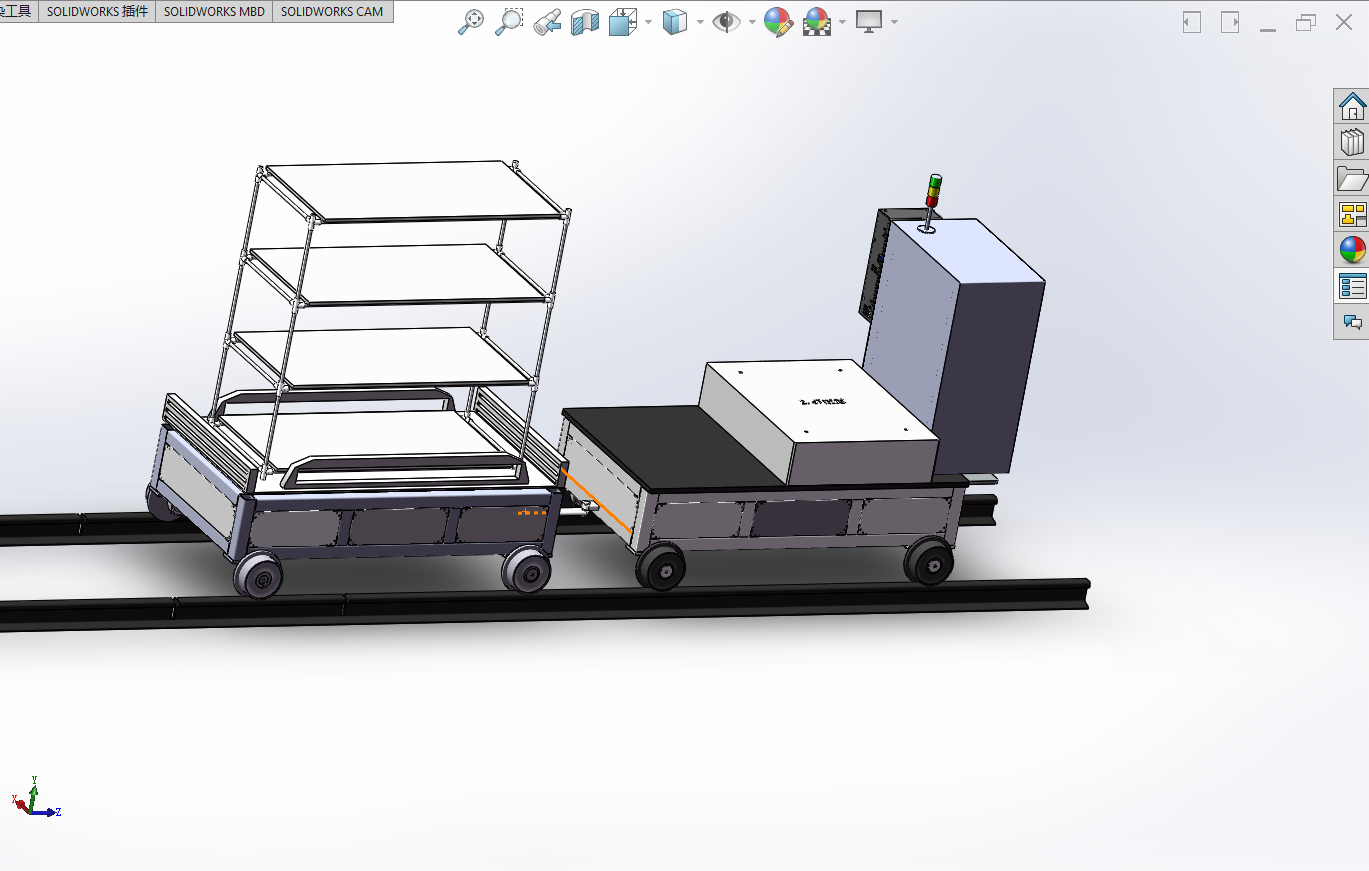Select the Zoom to Area tool
This screenshot has width=1369, height=871.
[509, 22]
